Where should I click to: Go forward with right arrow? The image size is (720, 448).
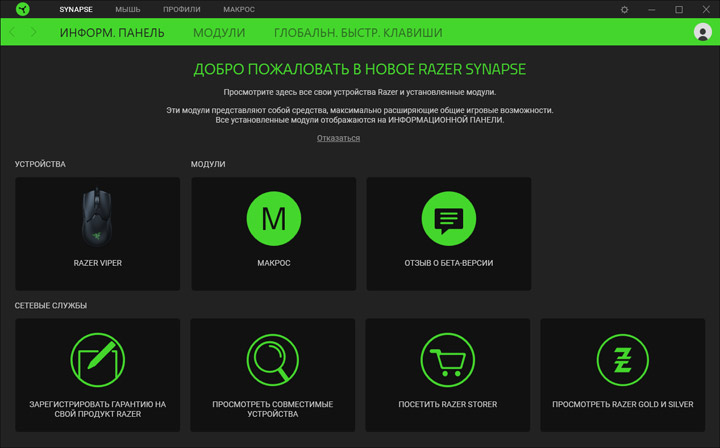pyautogui.click(x=34, y=32)
